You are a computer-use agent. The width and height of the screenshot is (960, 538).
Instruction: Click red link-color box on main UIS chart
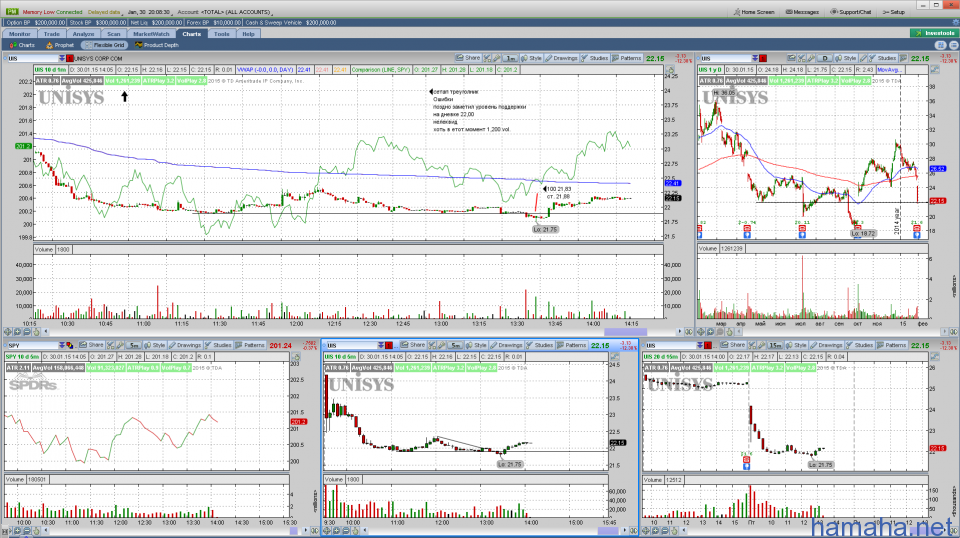70,58
